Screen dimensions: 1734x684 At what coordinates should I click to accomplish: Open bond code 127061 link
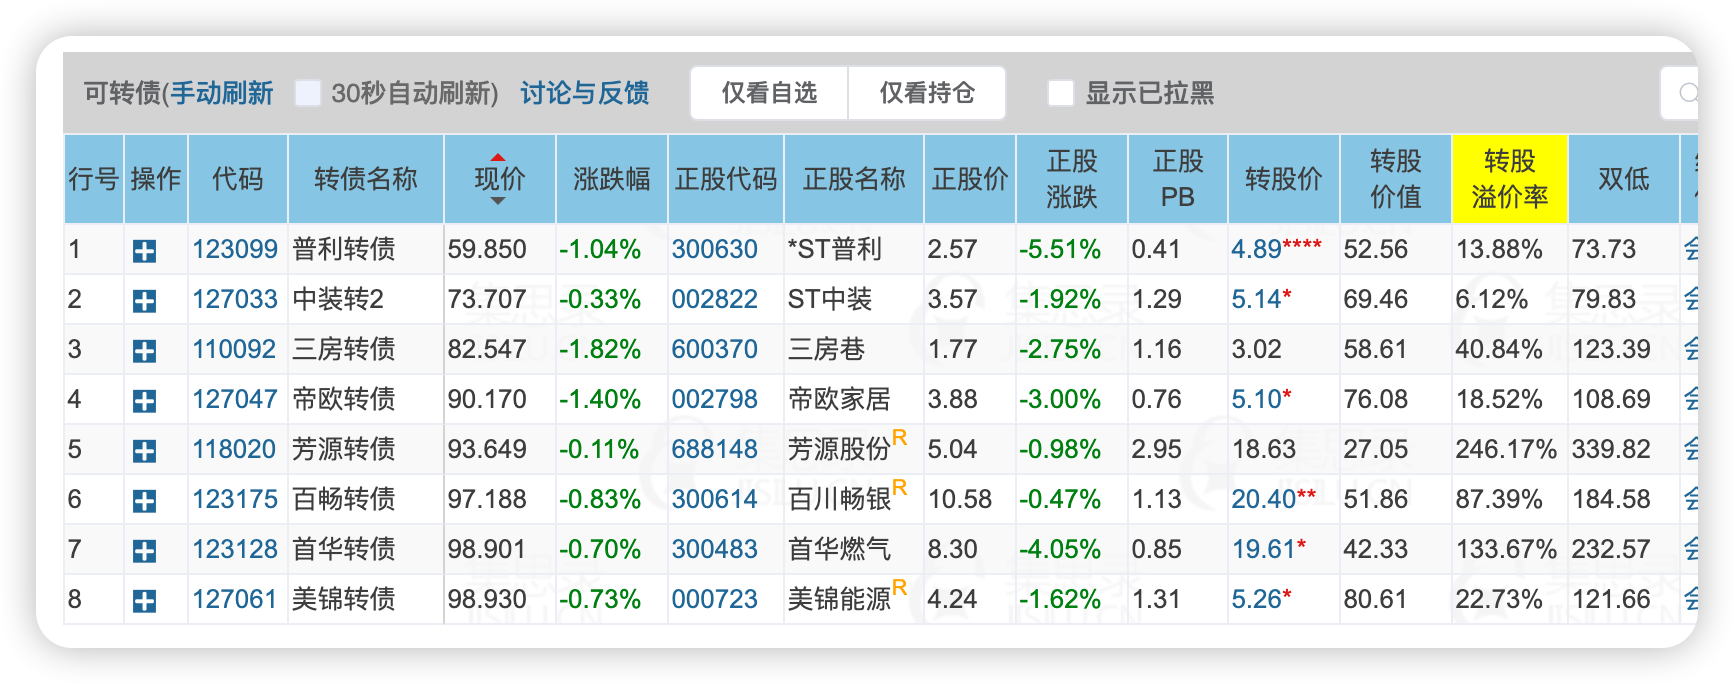tap(234, 599)
